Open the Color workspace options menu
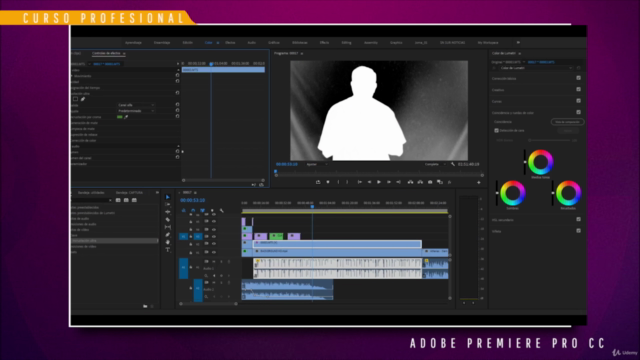Image resolution: width=640 pixels, height=360 pixels. coord(218,43)
